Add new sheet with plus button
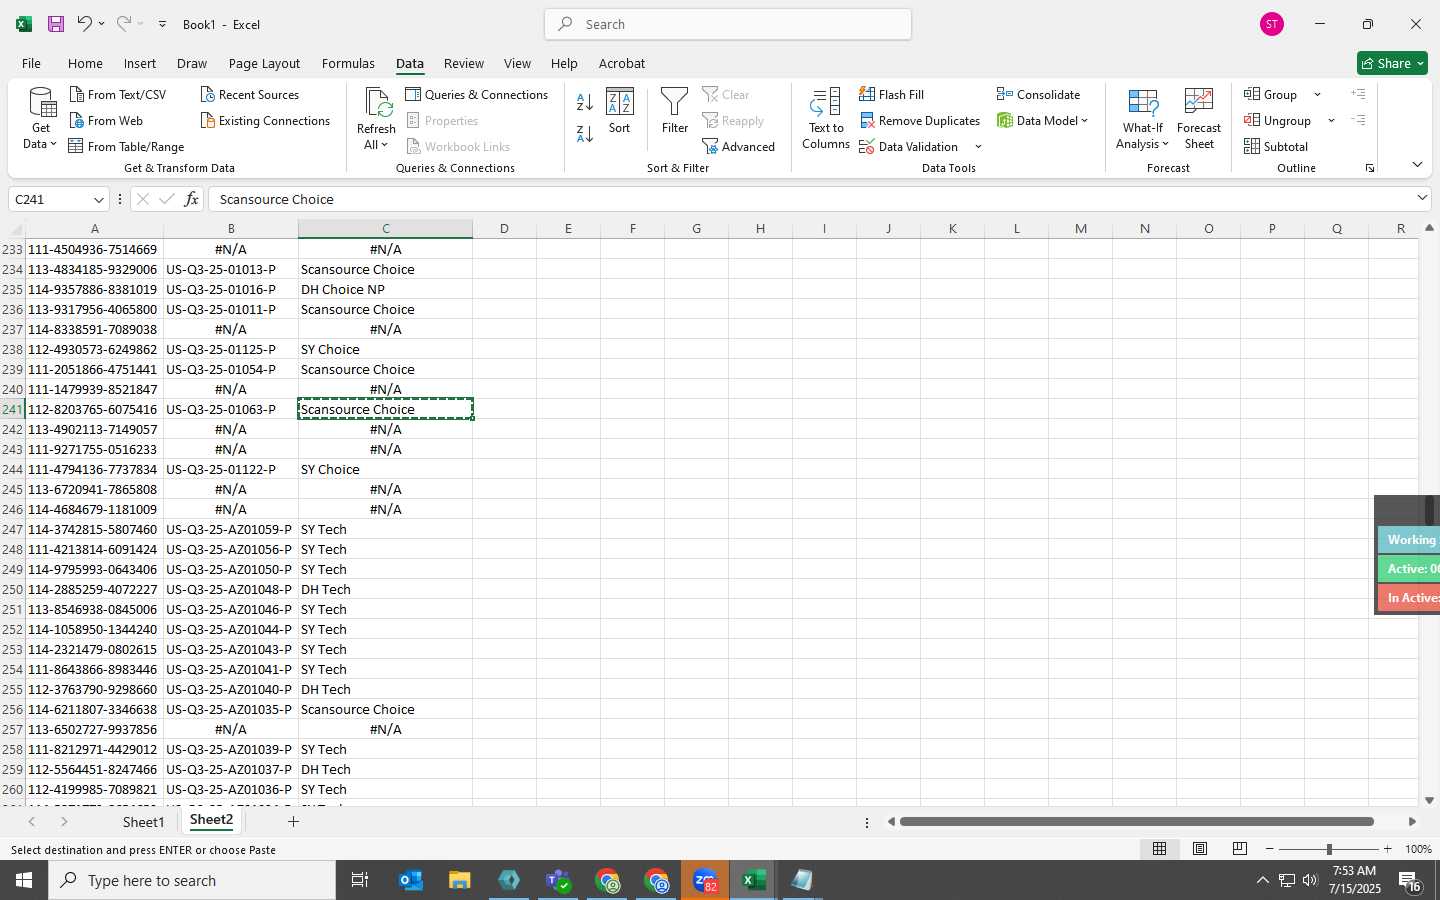This screenshot has width=1440, height=900. (293, 821)
